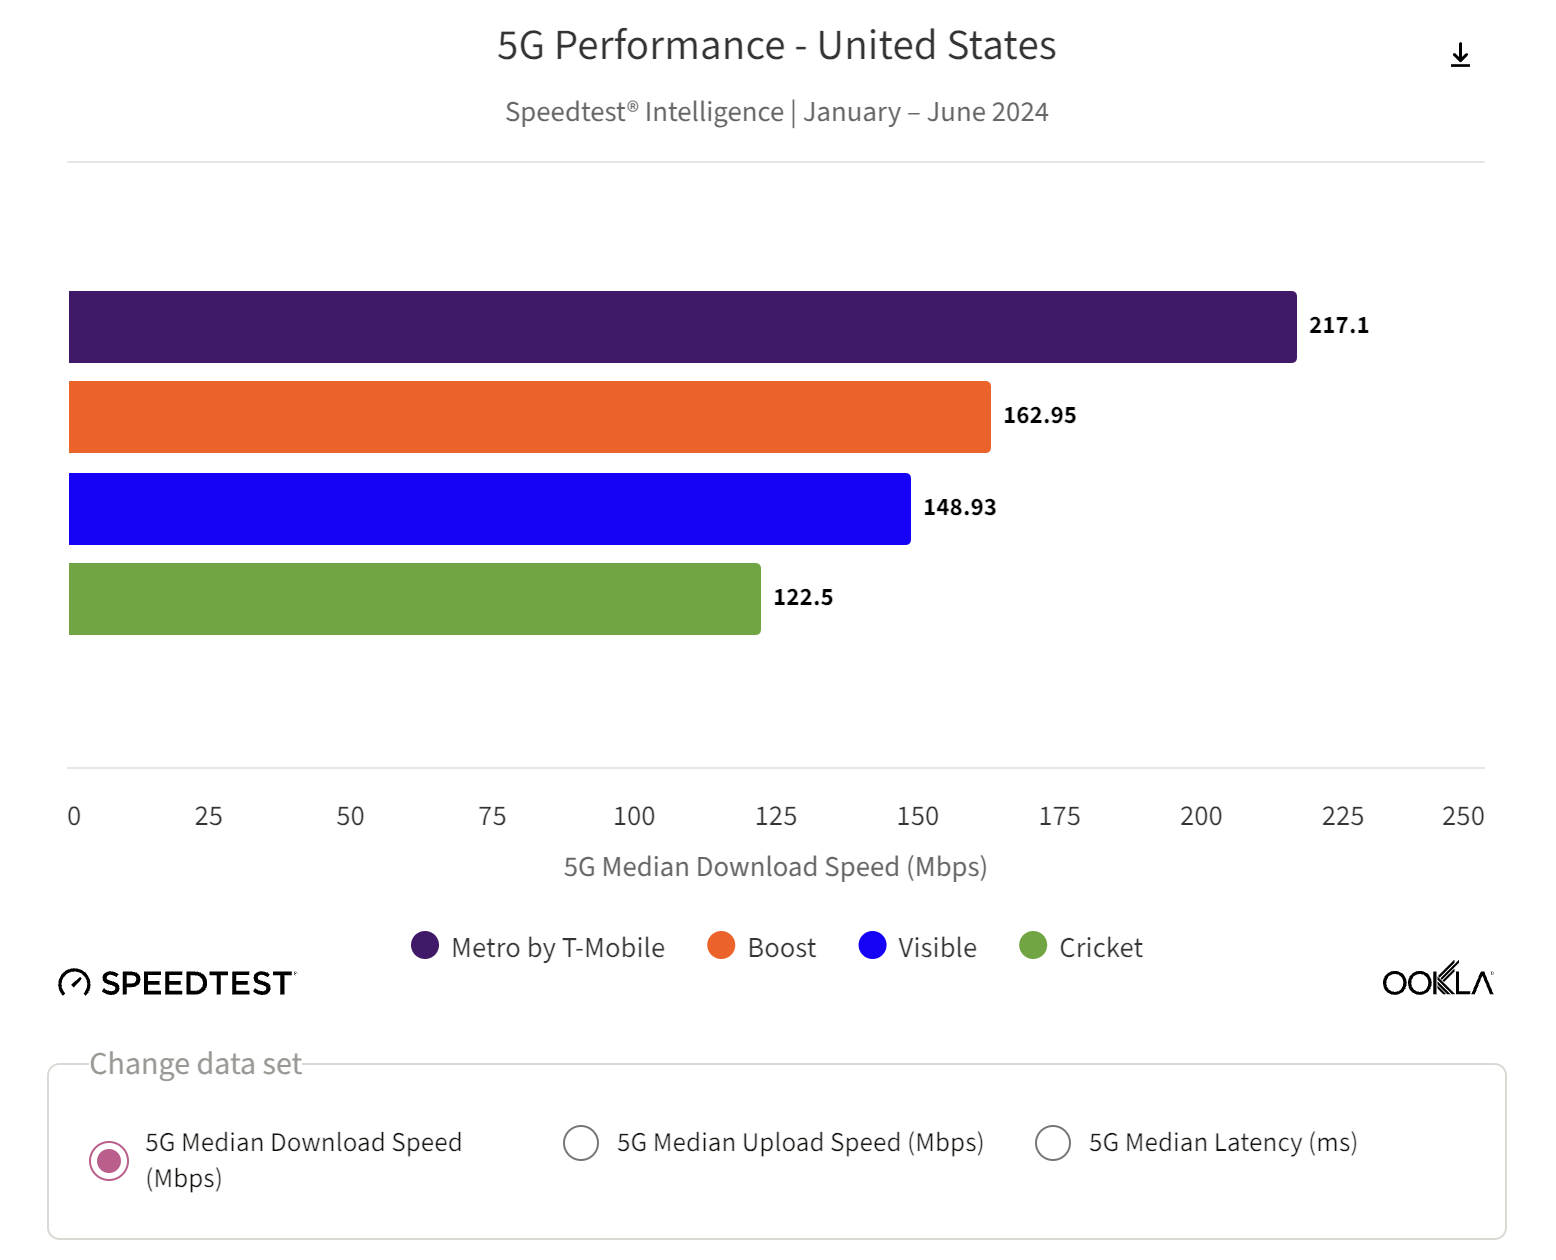The height and width of the screenshot is (1260, 1556).
Task: Toggle Cricket visibility in the legend
Action: 1100,946
